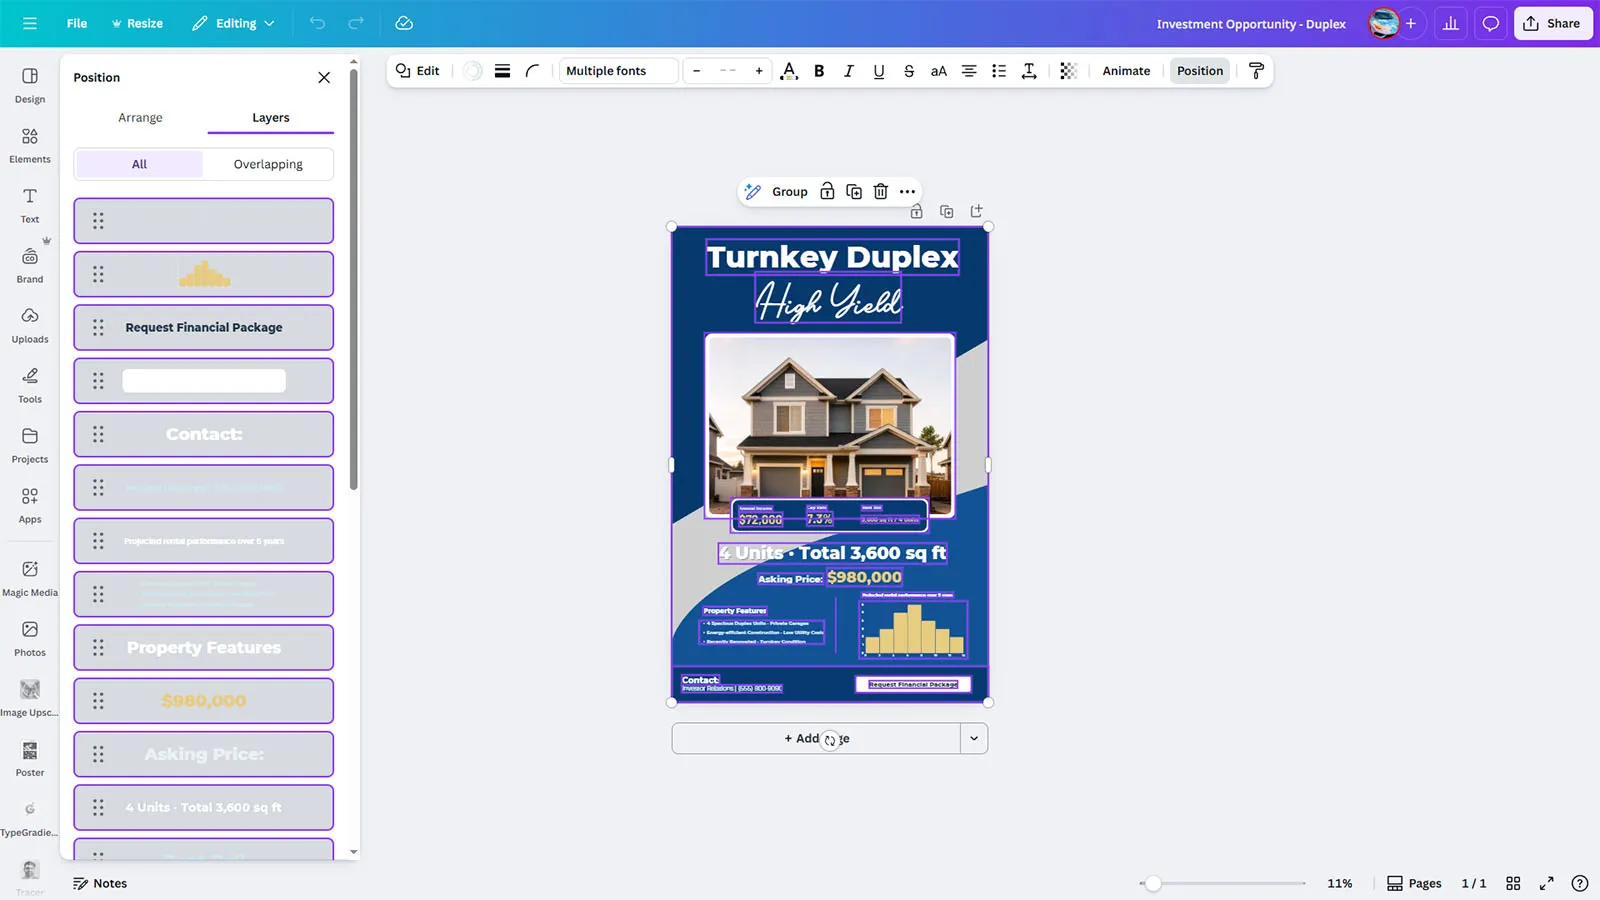Click the copy style paint roller icon
1600x900 pixels.
tap(1256, 71)
